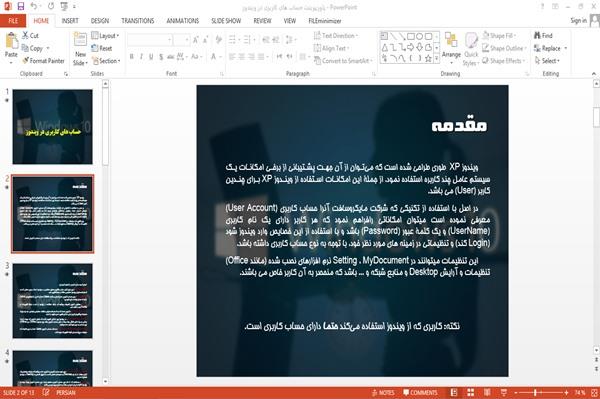This screenshot has width=600, height=399.
Task: Start slide show from beginning quick access icon
Action: [64, 6]
